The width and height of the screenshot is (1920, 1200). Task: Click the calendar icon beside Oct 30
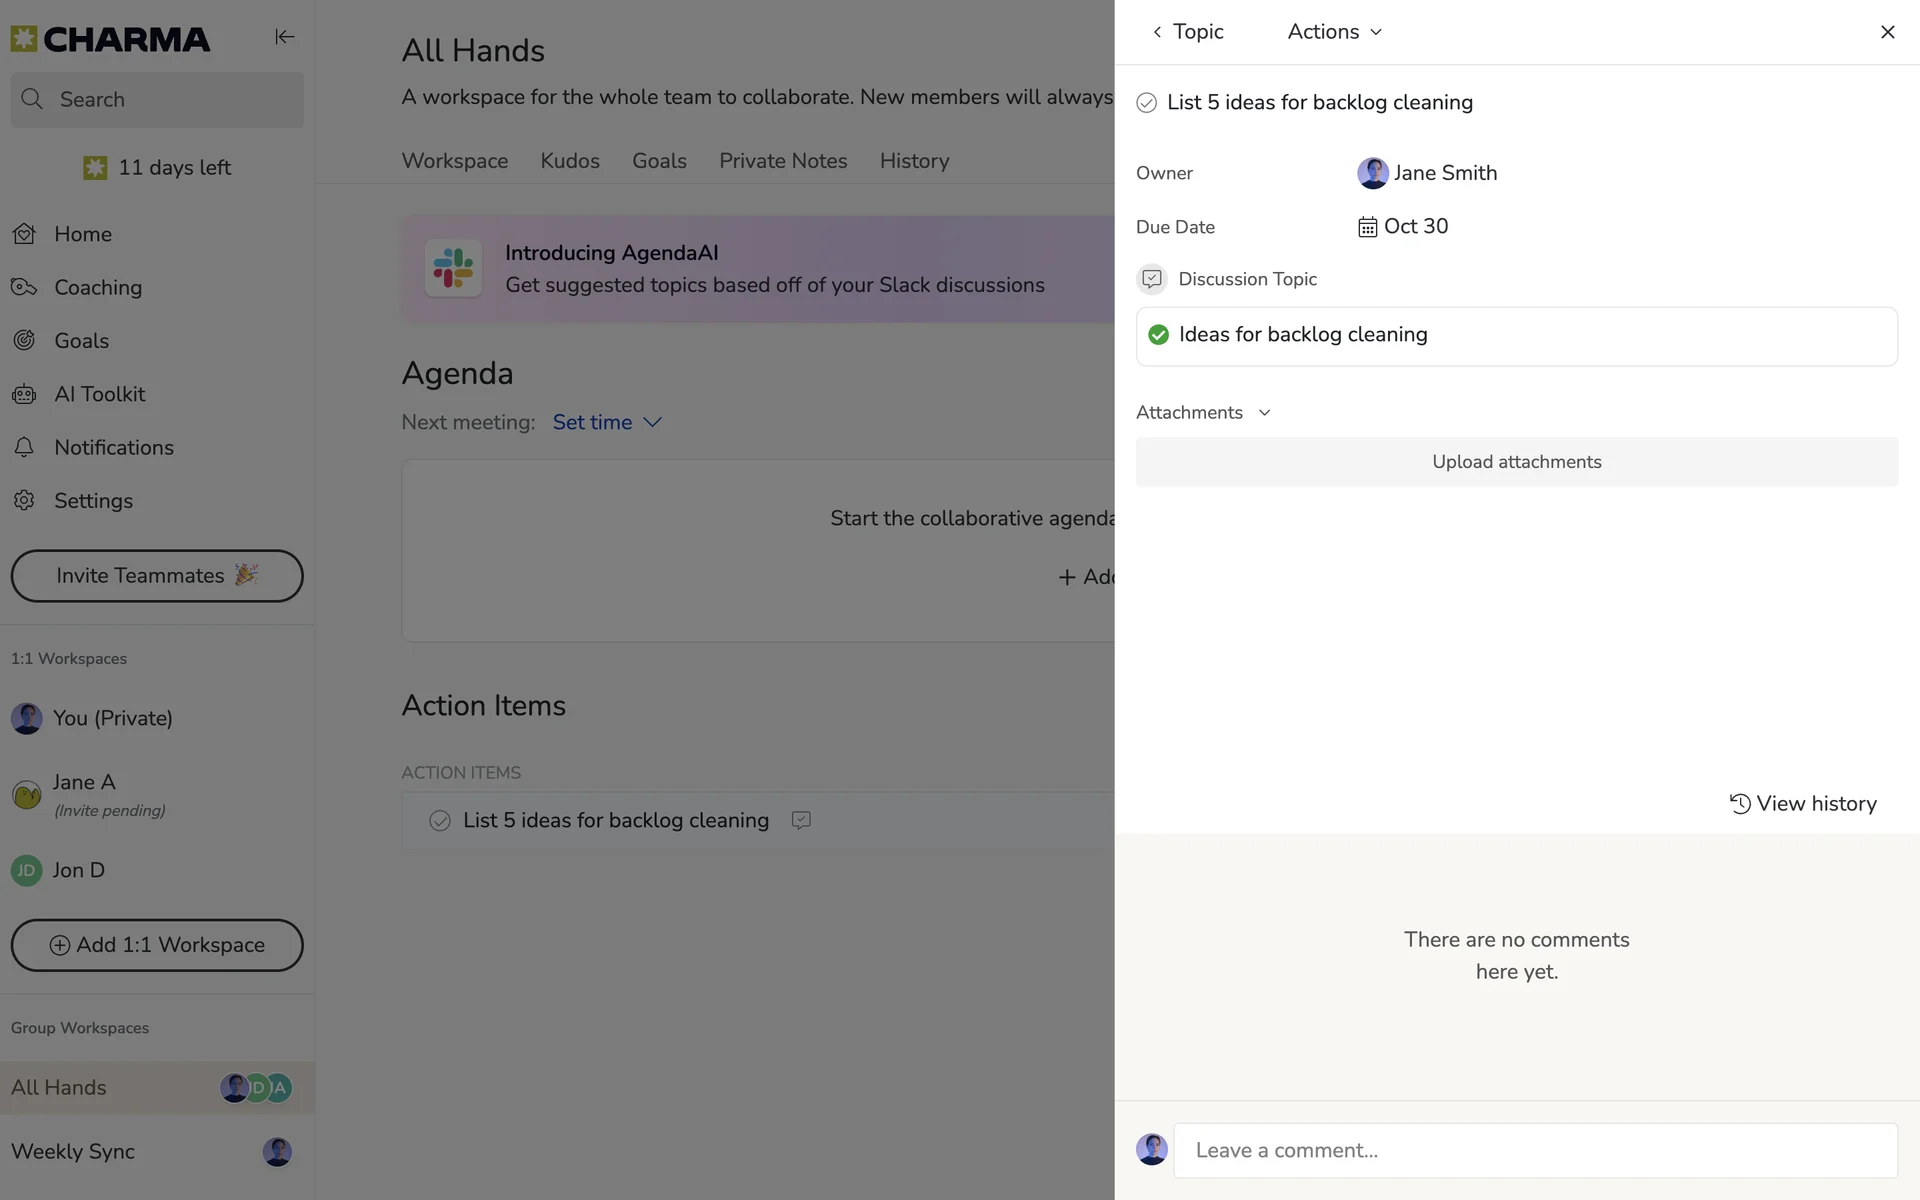[x=1367, y=227]
